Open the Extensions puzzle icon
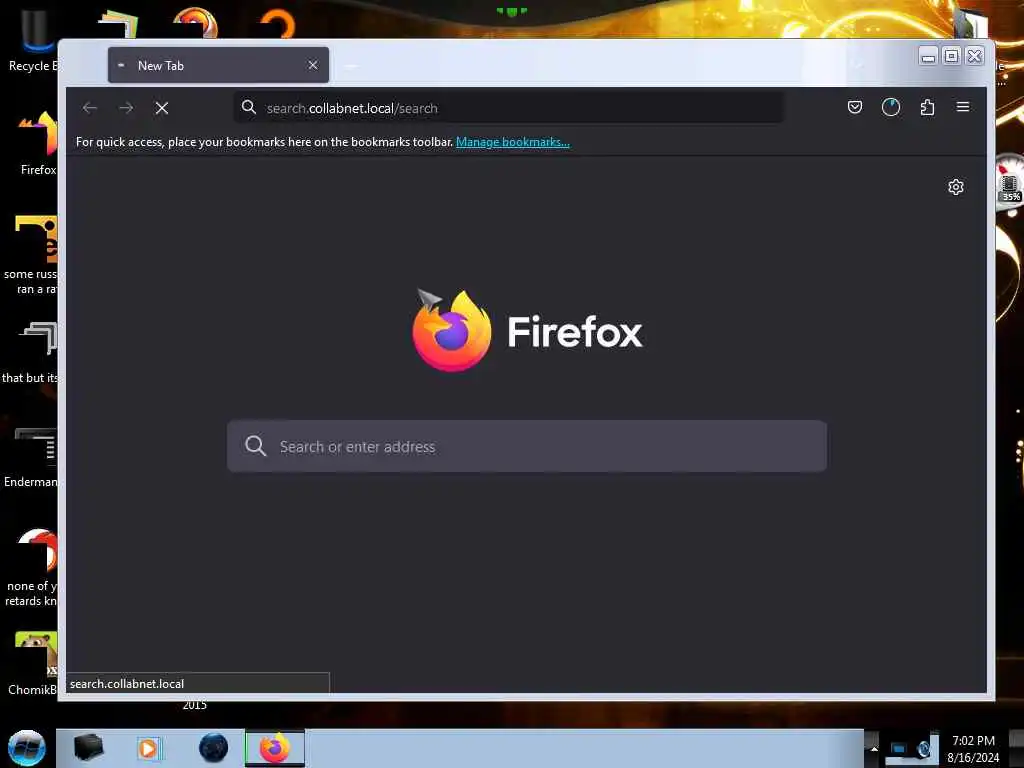 (927, 107)
